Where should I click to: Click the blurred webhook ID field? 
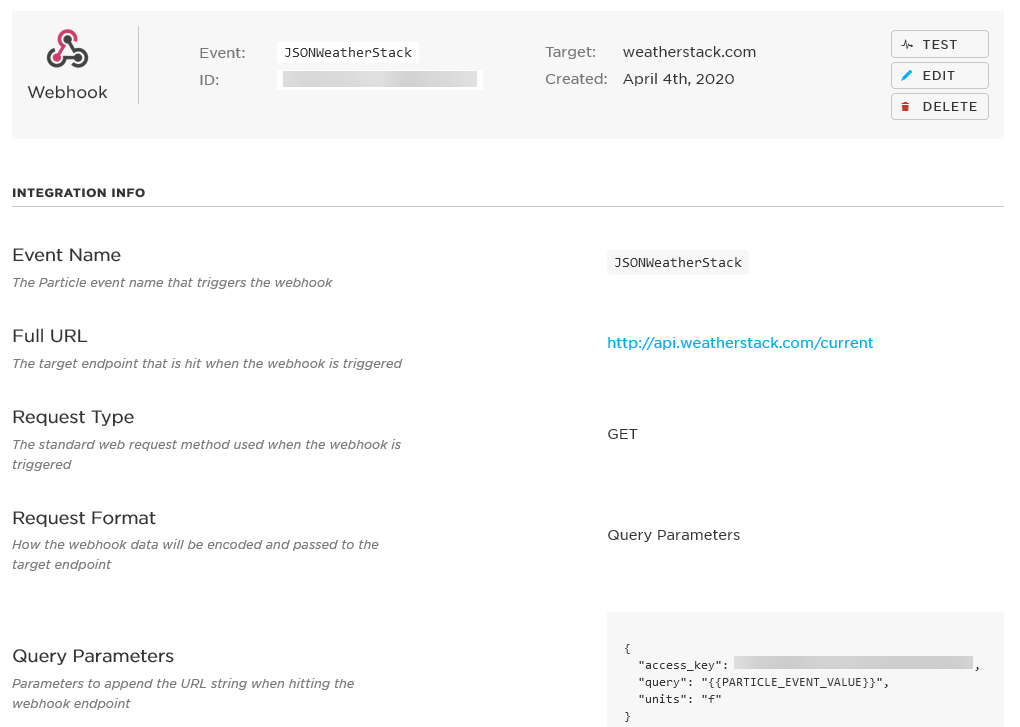click(x=379, y=79)
